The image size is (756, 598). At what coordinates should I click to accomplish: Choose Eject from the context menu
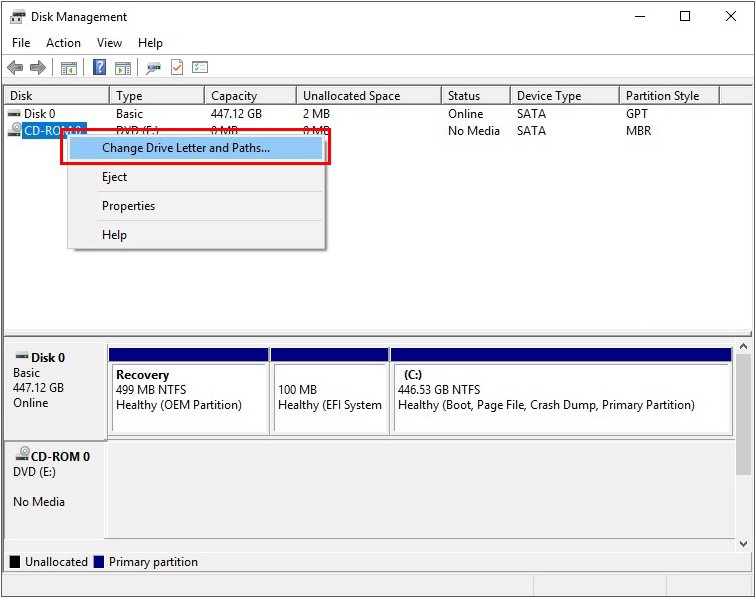click(115, 177)
